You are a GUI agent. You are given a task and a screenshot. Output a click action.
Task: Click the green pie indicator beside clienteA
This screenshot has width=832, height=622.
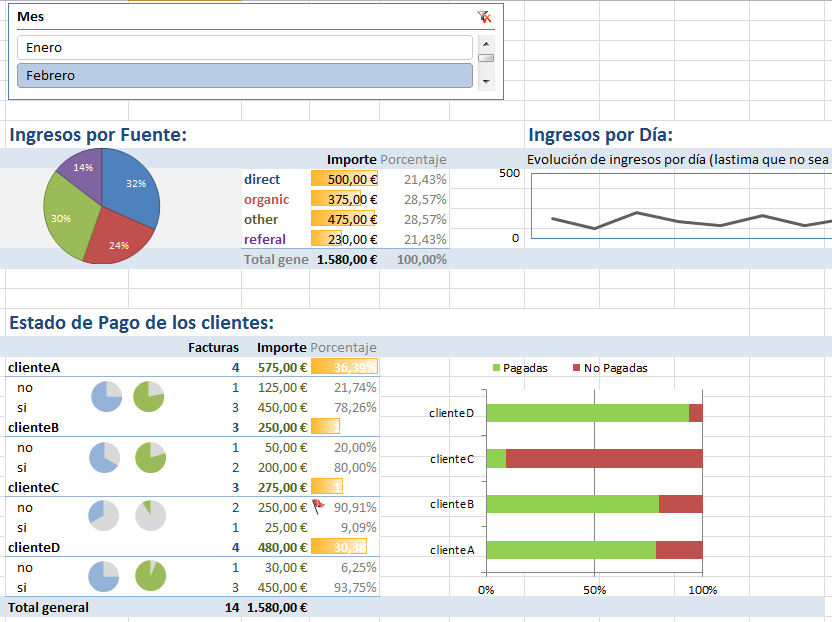point(148,396)
